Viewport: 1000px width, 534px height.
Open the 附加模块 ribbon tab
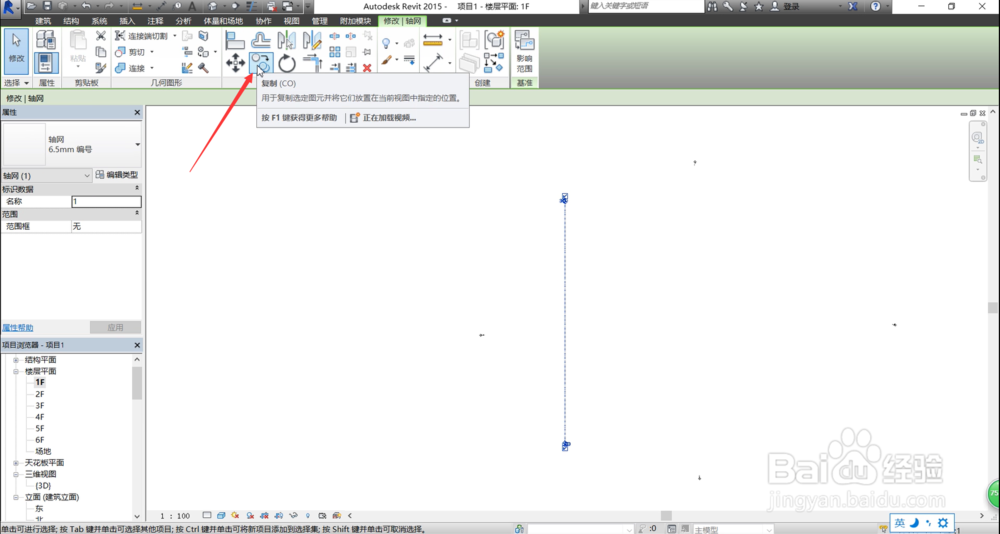(x=355, y=21)
